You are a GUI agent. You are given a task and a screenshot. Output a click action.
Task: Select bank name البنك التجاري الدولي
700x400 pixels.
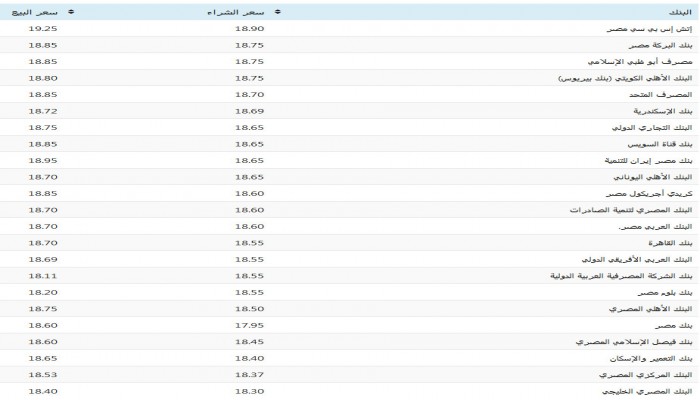(652, 128)
